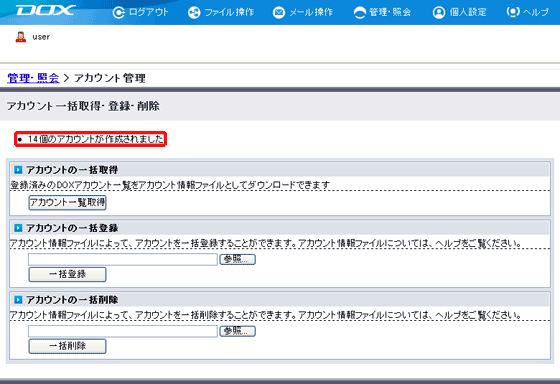Viewport: 560px width, 384px height.
Task: Click the mail envelope icon
Action: 279,13
